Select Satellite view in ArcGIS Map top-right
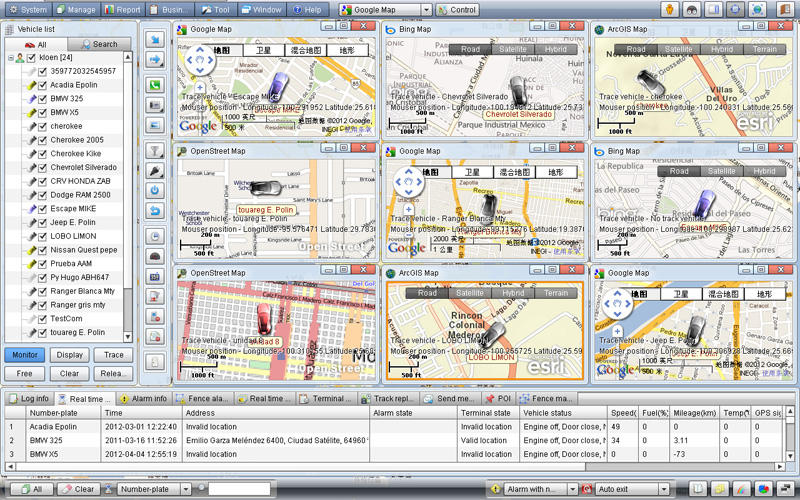Screen dimensions: 800x500 679,49
